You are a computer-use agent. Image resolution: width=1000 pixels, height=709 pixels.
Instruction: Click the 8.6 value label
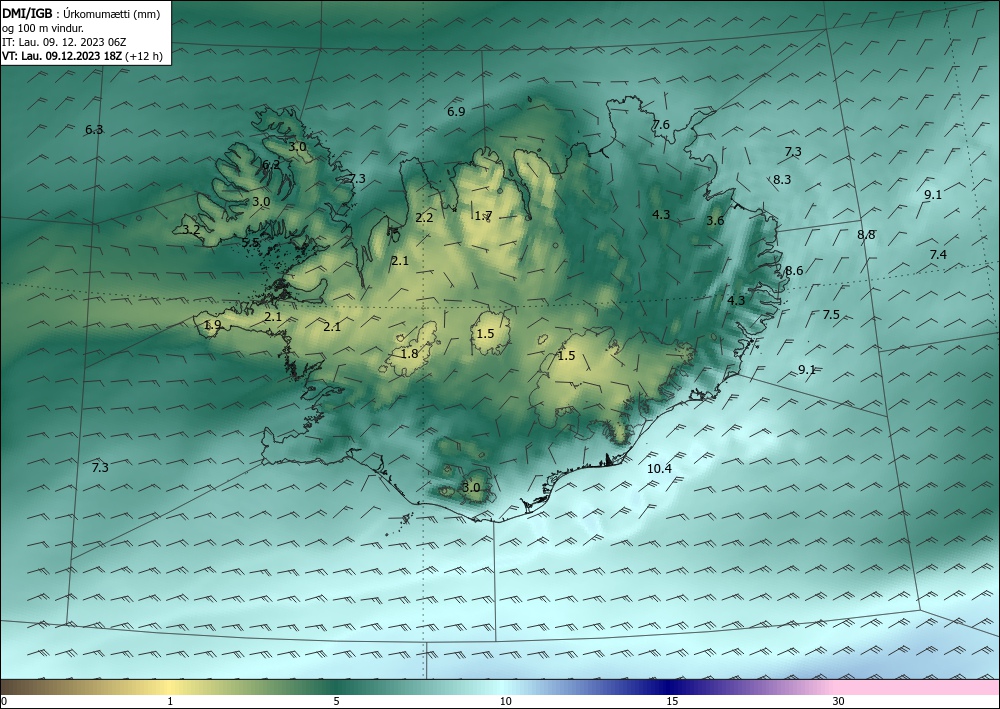794,271
